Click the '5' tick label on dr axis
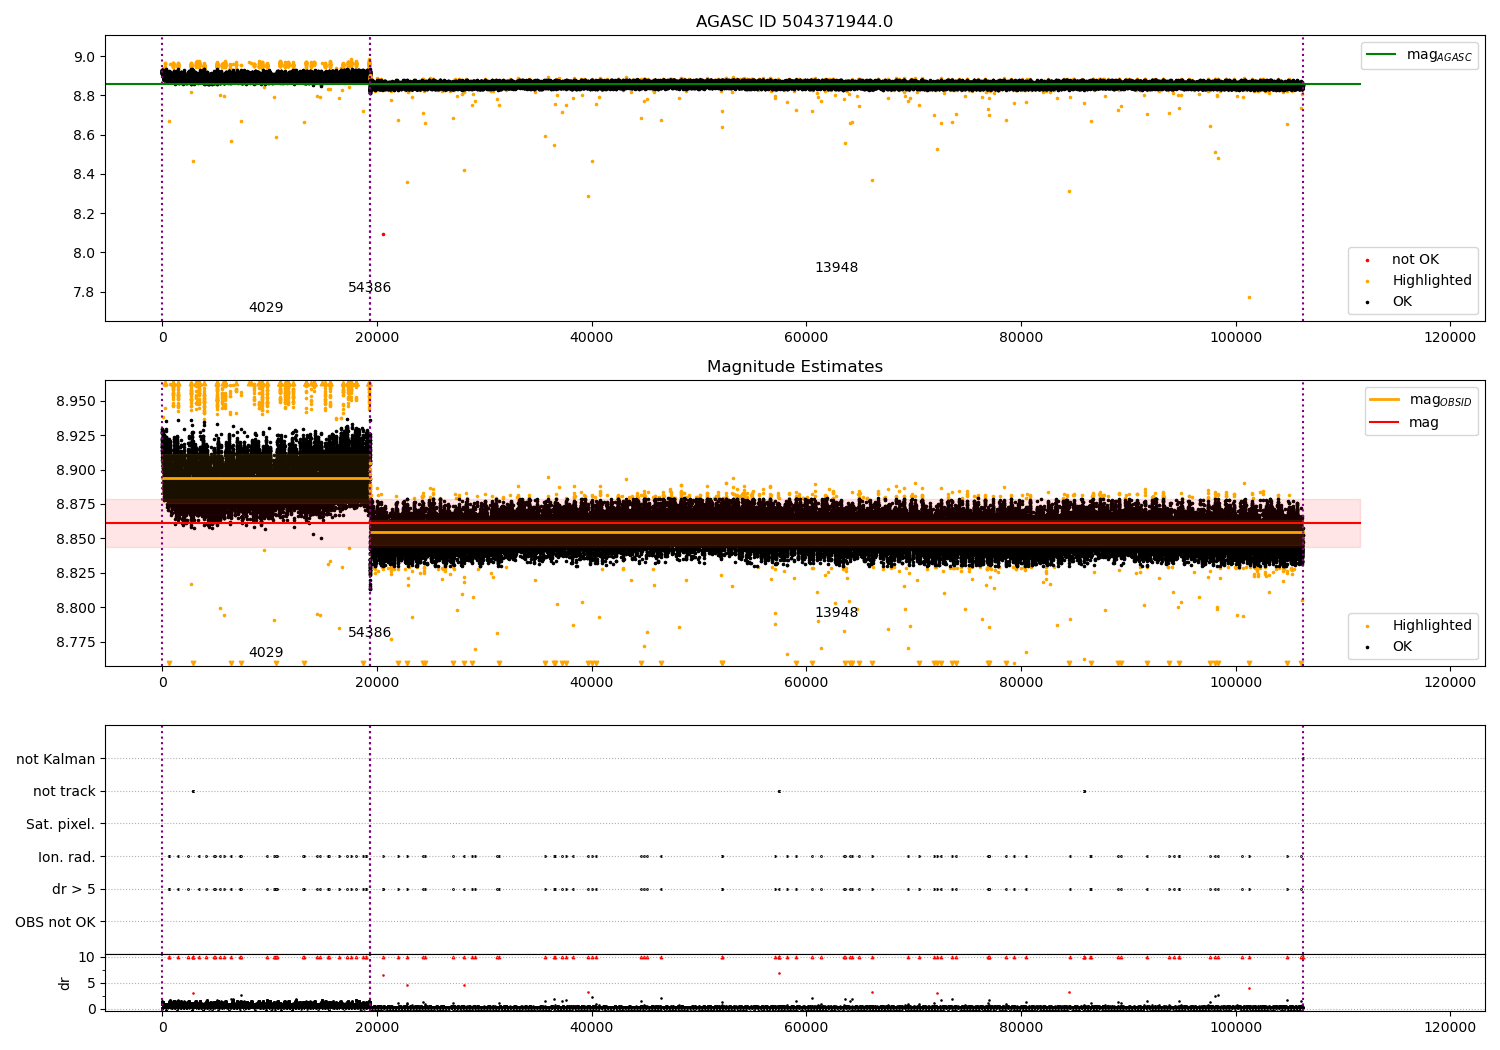This screenshot has height=1050, width=1500. click(x=91, y=984)
